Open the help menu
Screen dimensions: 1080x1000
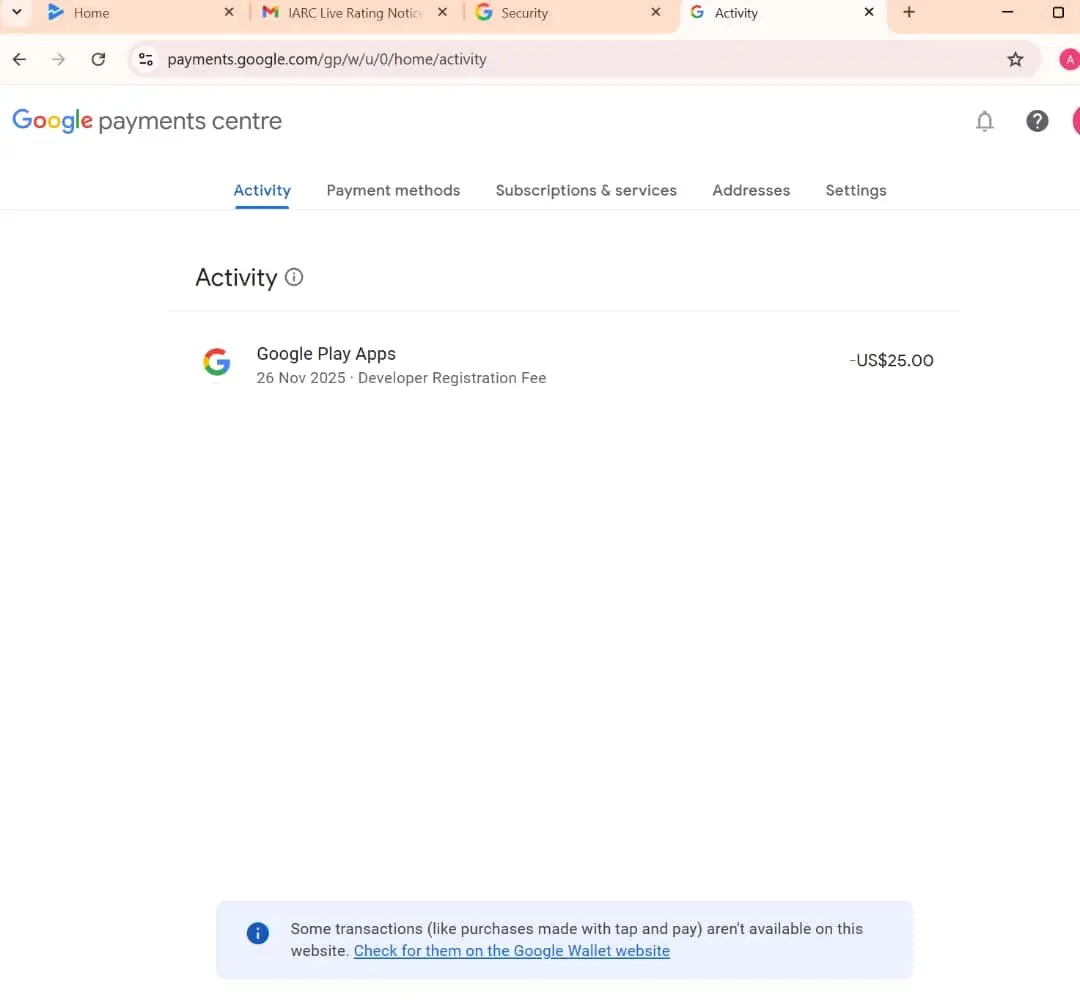click(1037, 120)
